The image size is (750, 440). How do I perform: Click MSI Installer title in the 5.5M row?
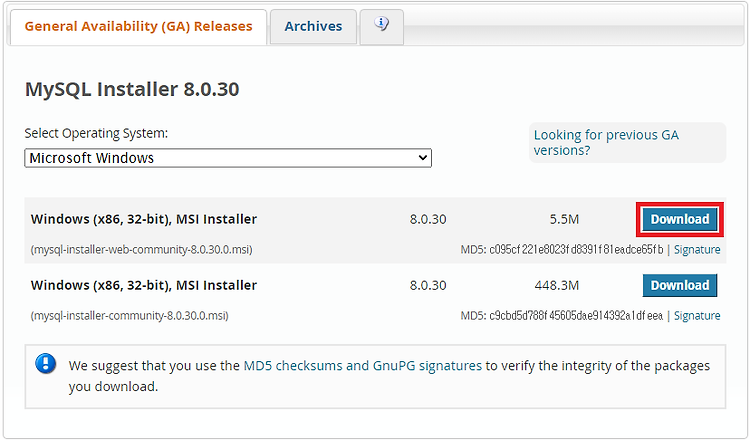(144, 219)
